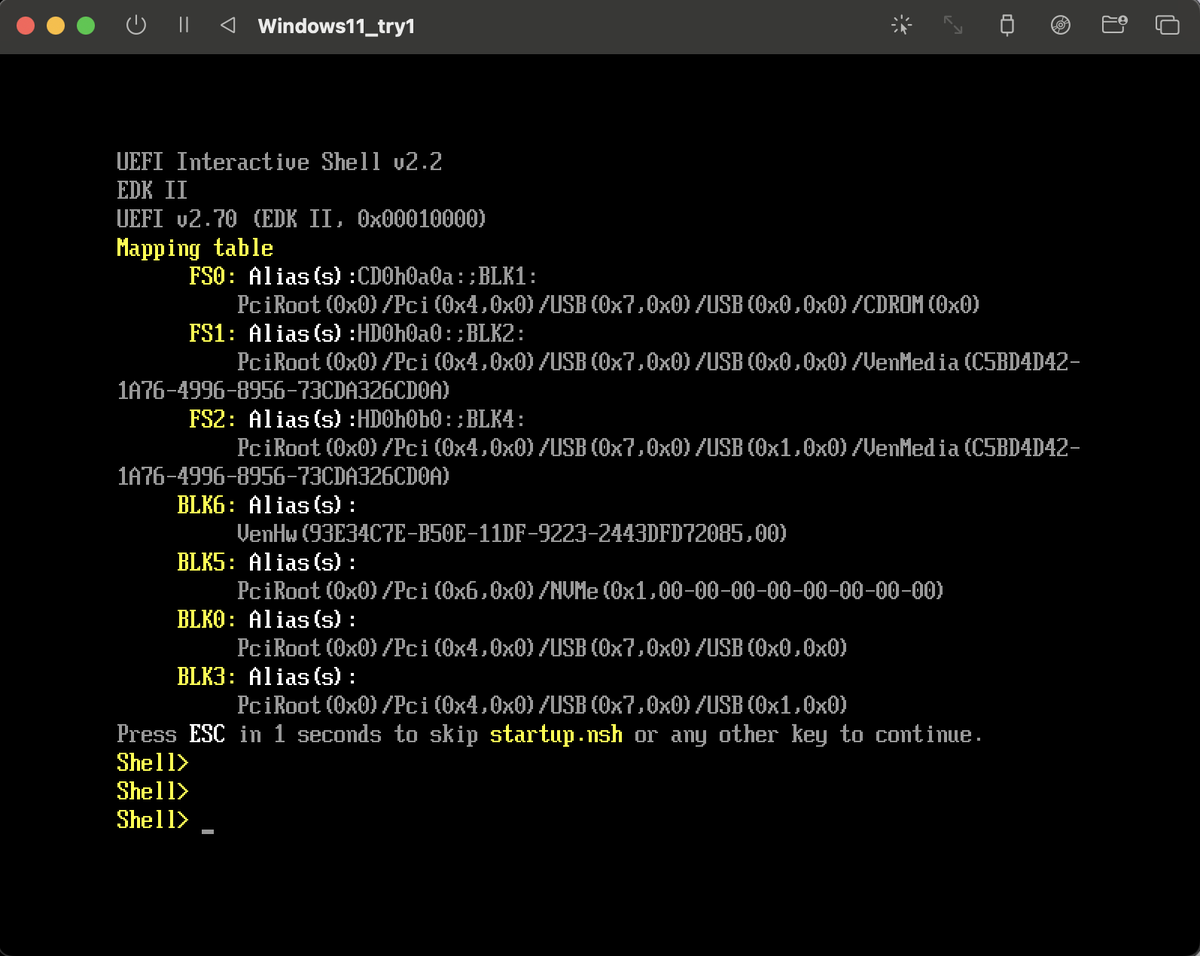The height and width of the screenshot is (956, 1200).
Task: Click the 'UEFI v2.70 (EDK II, 0x00010000)' line
Action: (x=302, y=219)
